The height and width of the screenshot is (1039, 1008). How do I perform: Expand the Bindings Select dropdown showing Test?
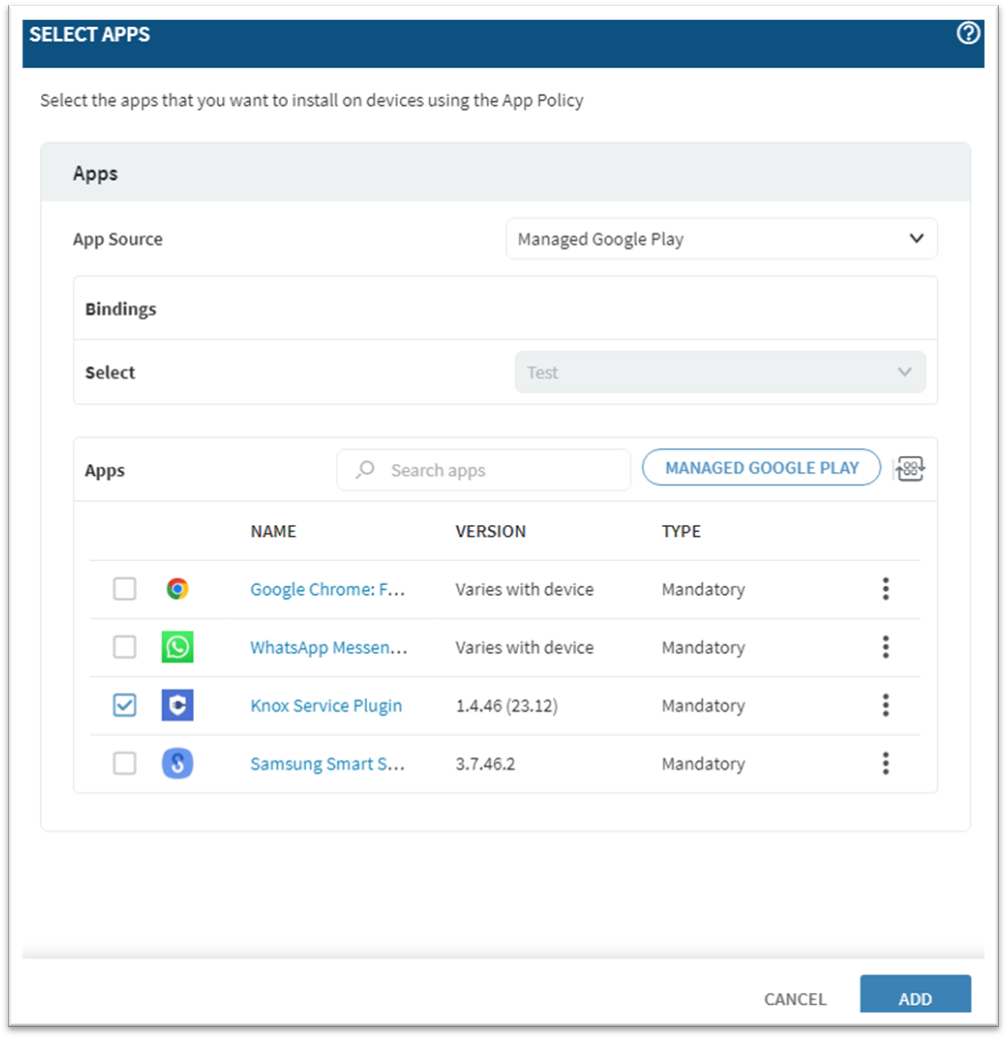719,372
